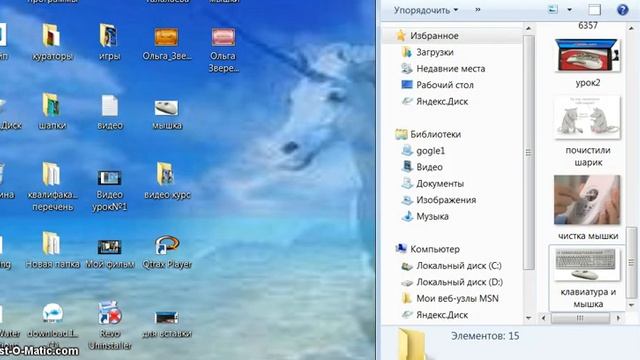Click file list scroll up arrow
The image size is (640, 360).
click(632, 29)
